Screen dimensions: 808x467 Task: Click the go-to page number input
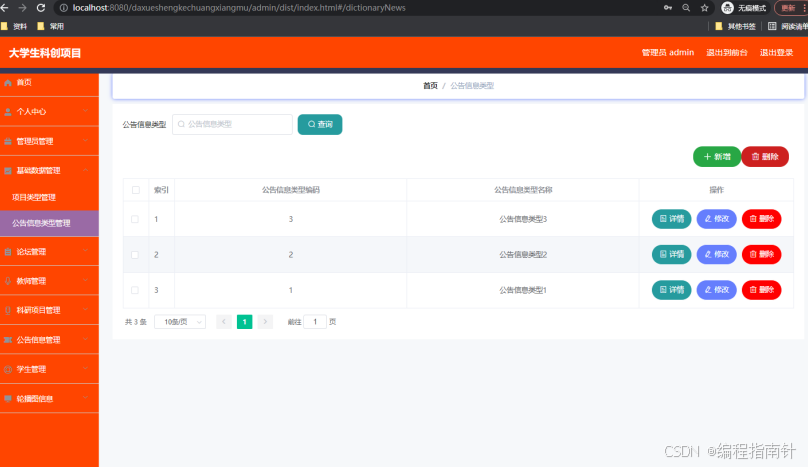[x=315, y=322]
